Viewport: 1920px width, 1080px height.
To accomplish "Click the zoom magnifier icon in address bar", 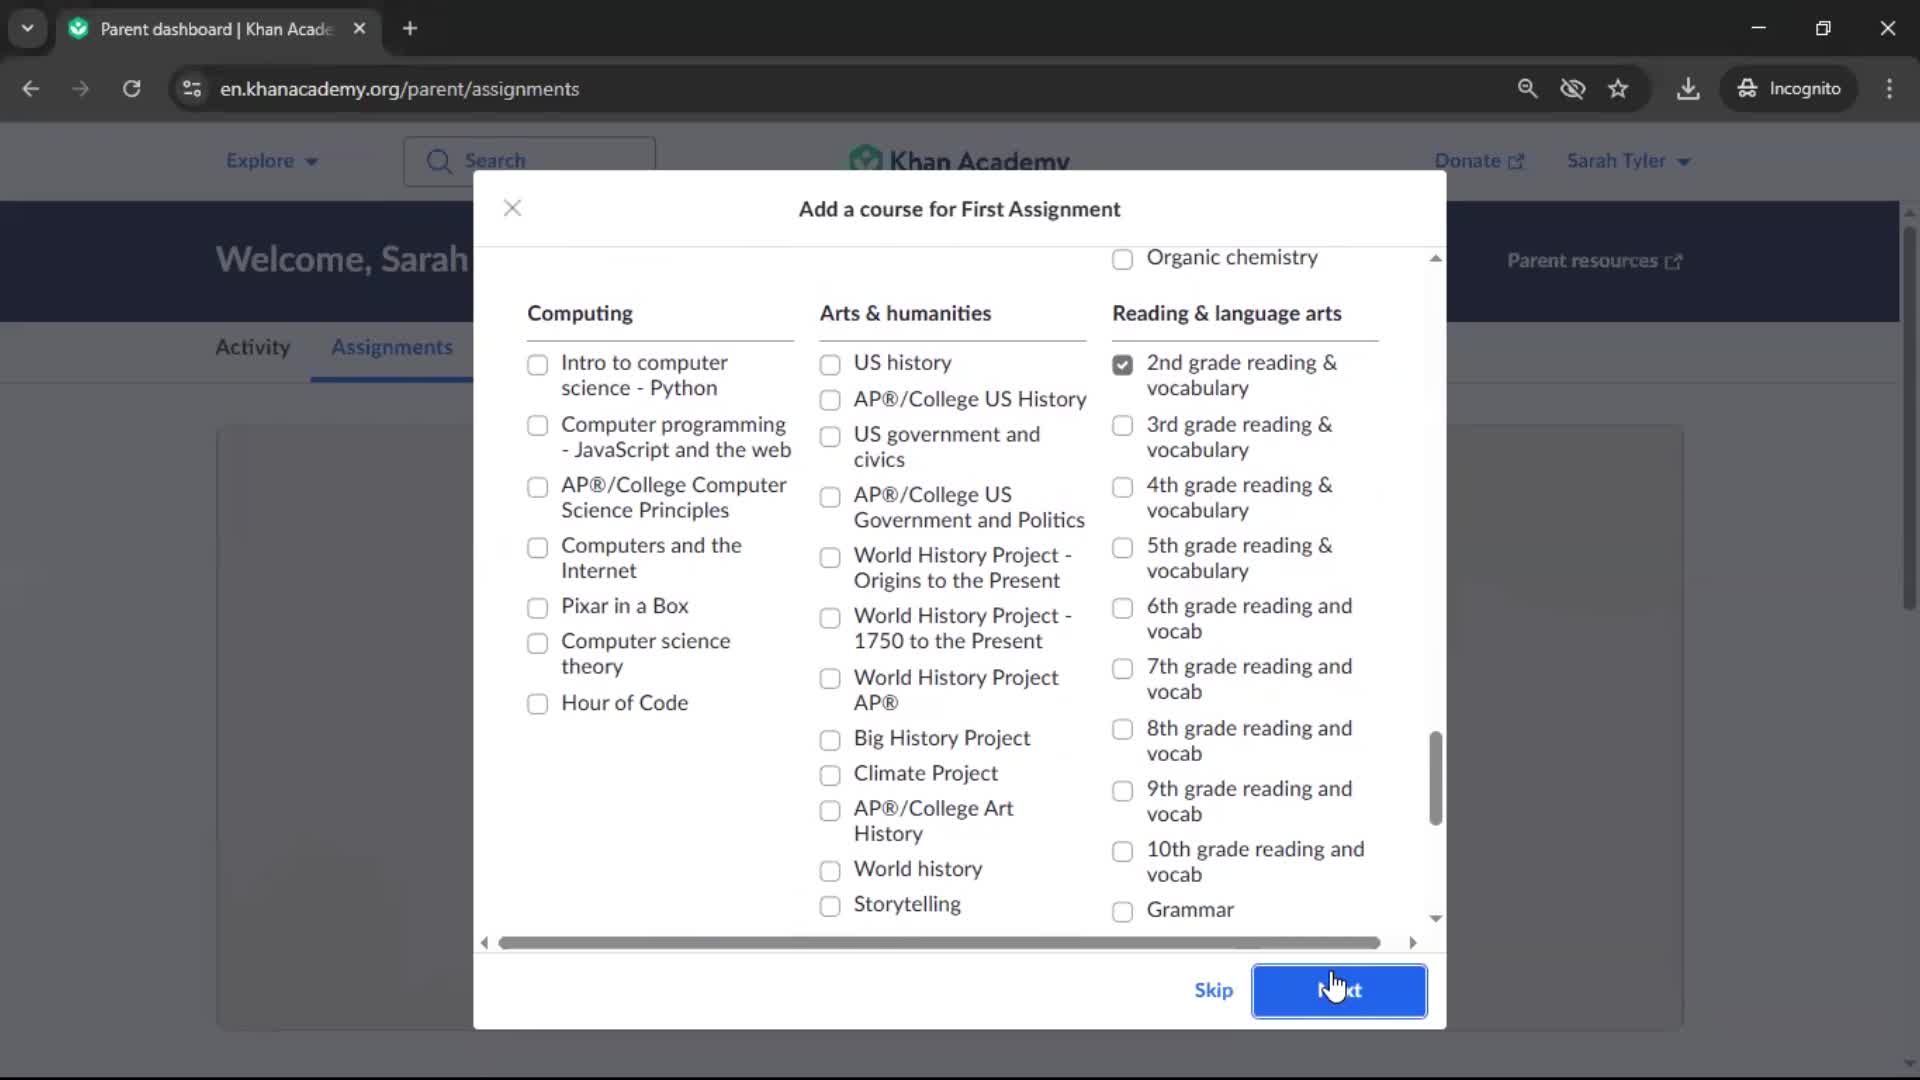I will tap(1527, 89).
